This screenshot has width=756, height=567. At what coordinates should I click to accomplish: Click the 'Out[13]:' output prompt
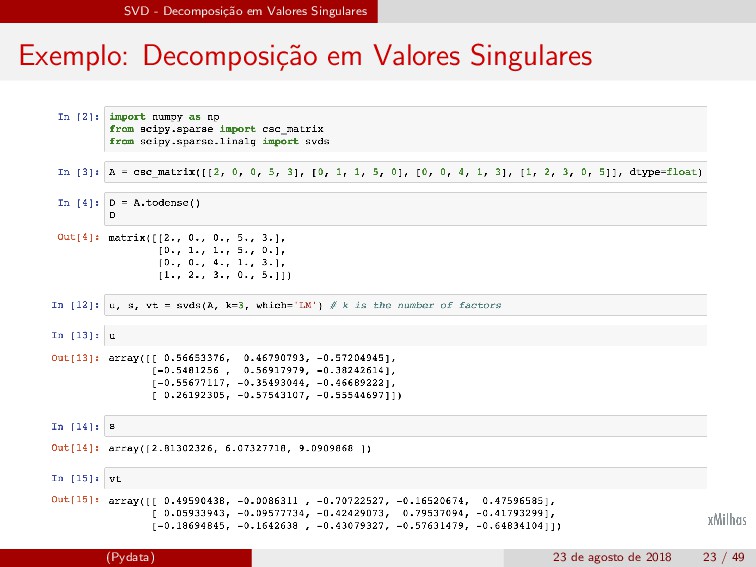[x=76, y=358]
